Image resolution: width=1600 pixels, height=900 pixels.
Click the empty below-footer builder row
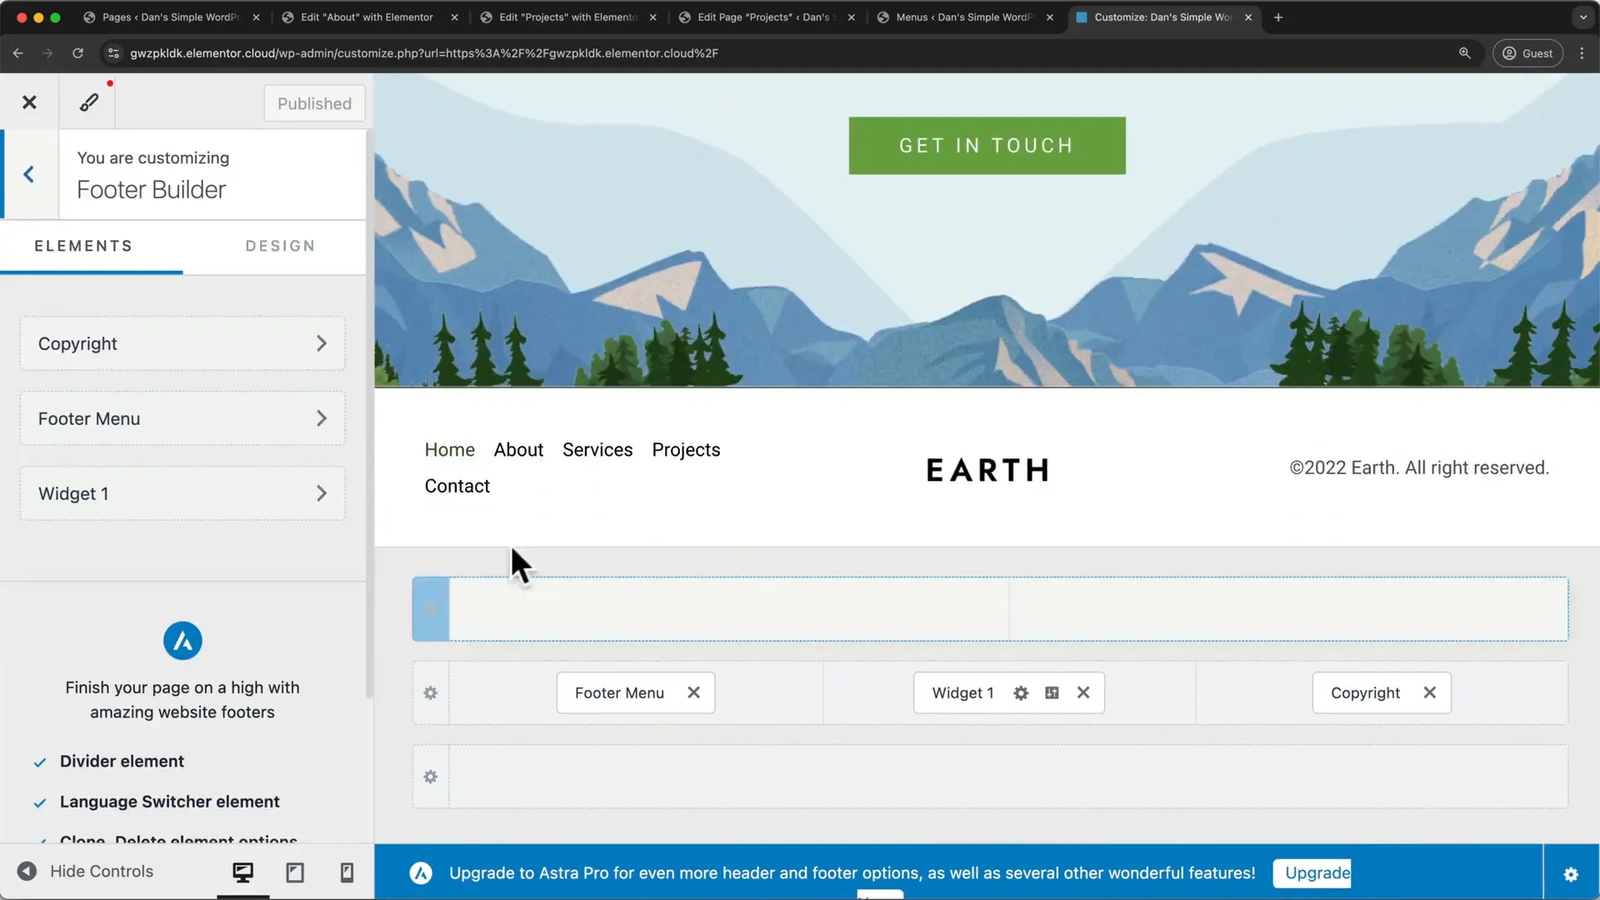pos(1008,777)
